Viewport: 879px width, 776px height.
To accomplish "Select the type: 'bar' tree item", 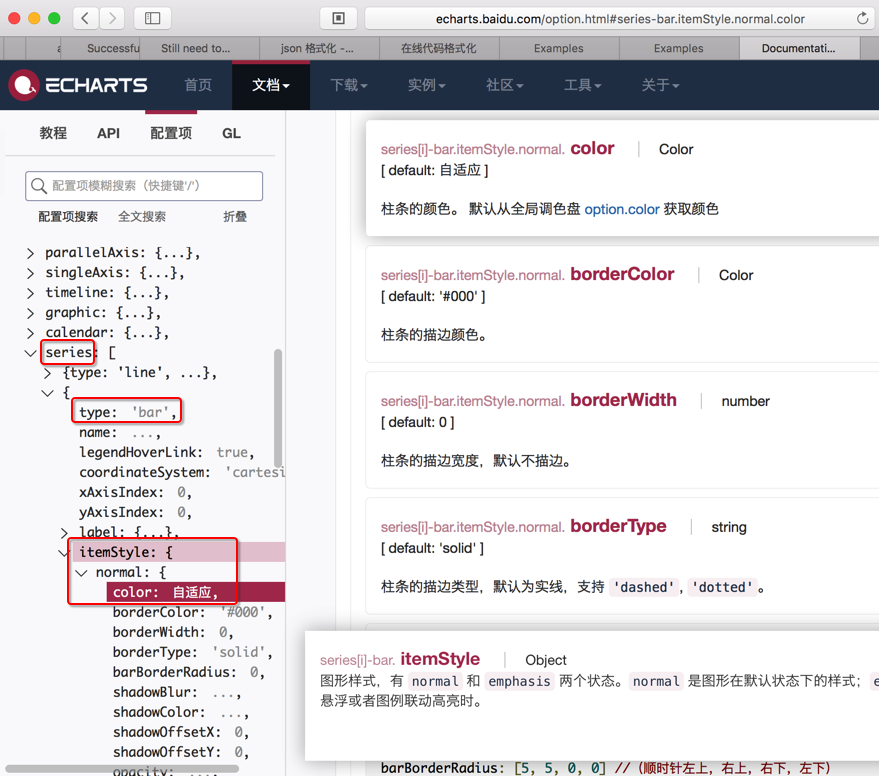I will [x=127, y=412].
